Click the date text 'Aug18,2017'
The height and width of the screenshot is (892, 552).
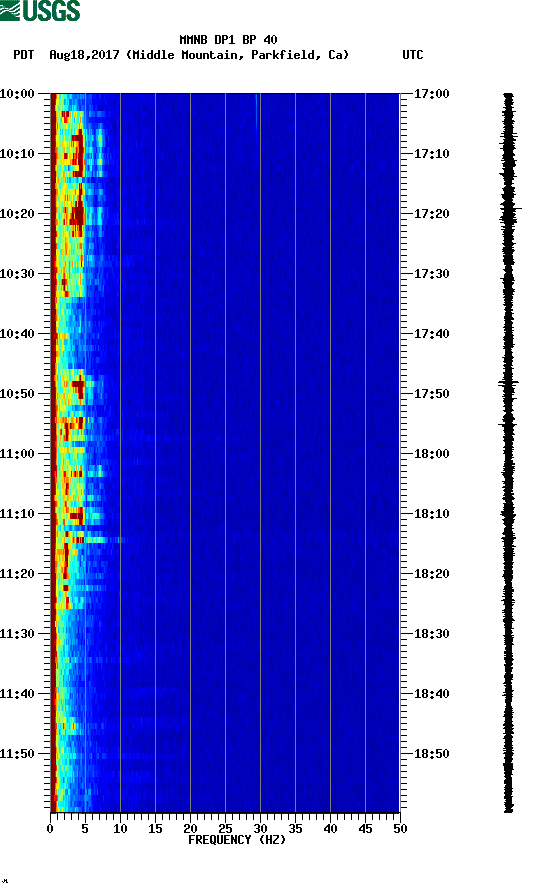(84, 55)
